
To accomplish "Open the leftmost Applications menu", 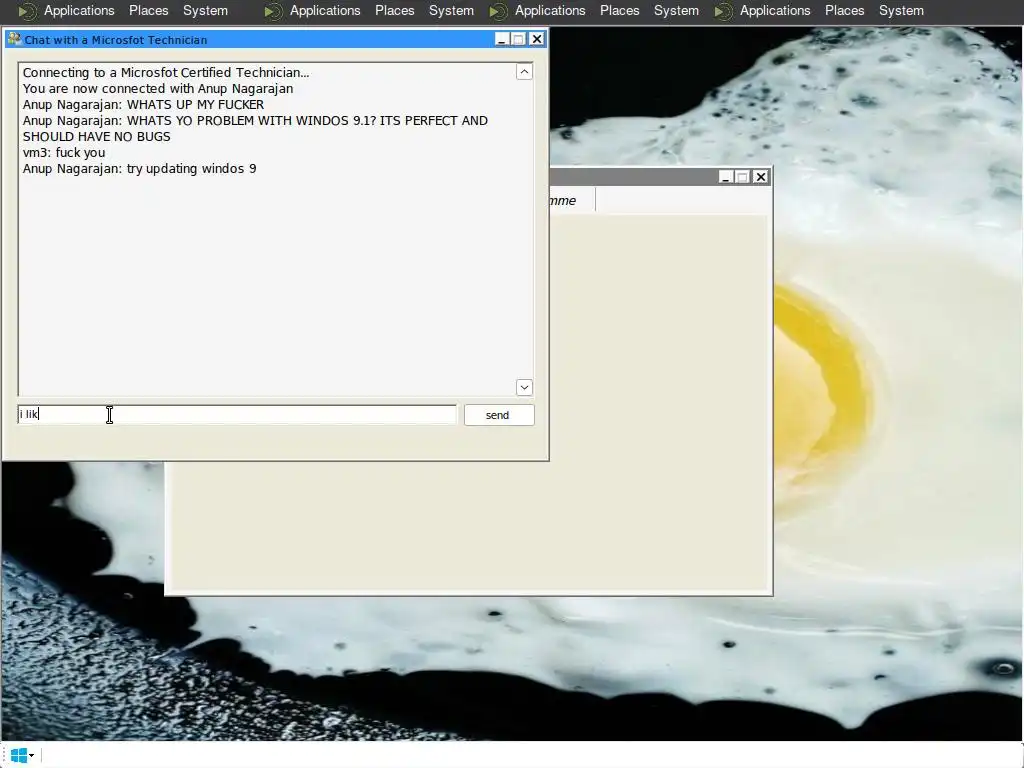I will pos(79,10).
